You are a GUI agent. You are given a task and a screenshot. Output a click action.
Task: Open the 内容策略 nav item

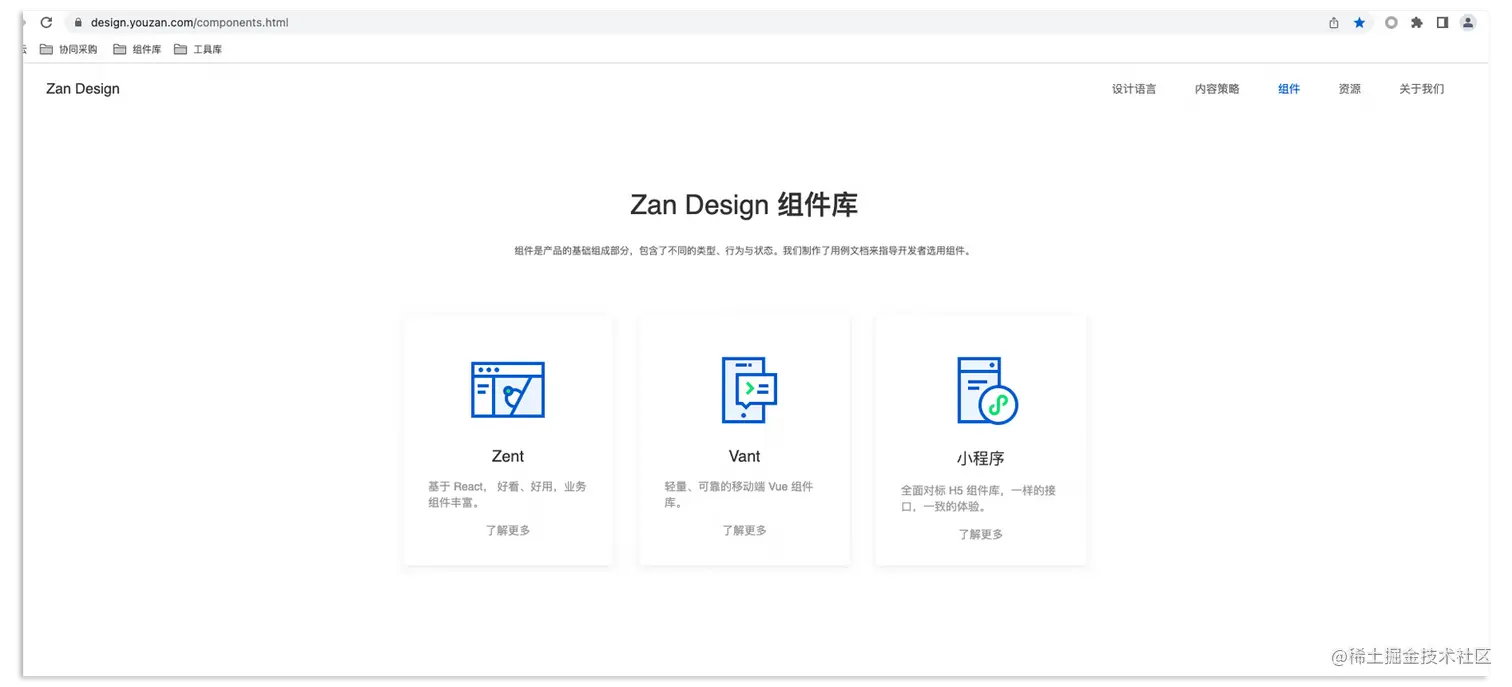[1217, 89]
